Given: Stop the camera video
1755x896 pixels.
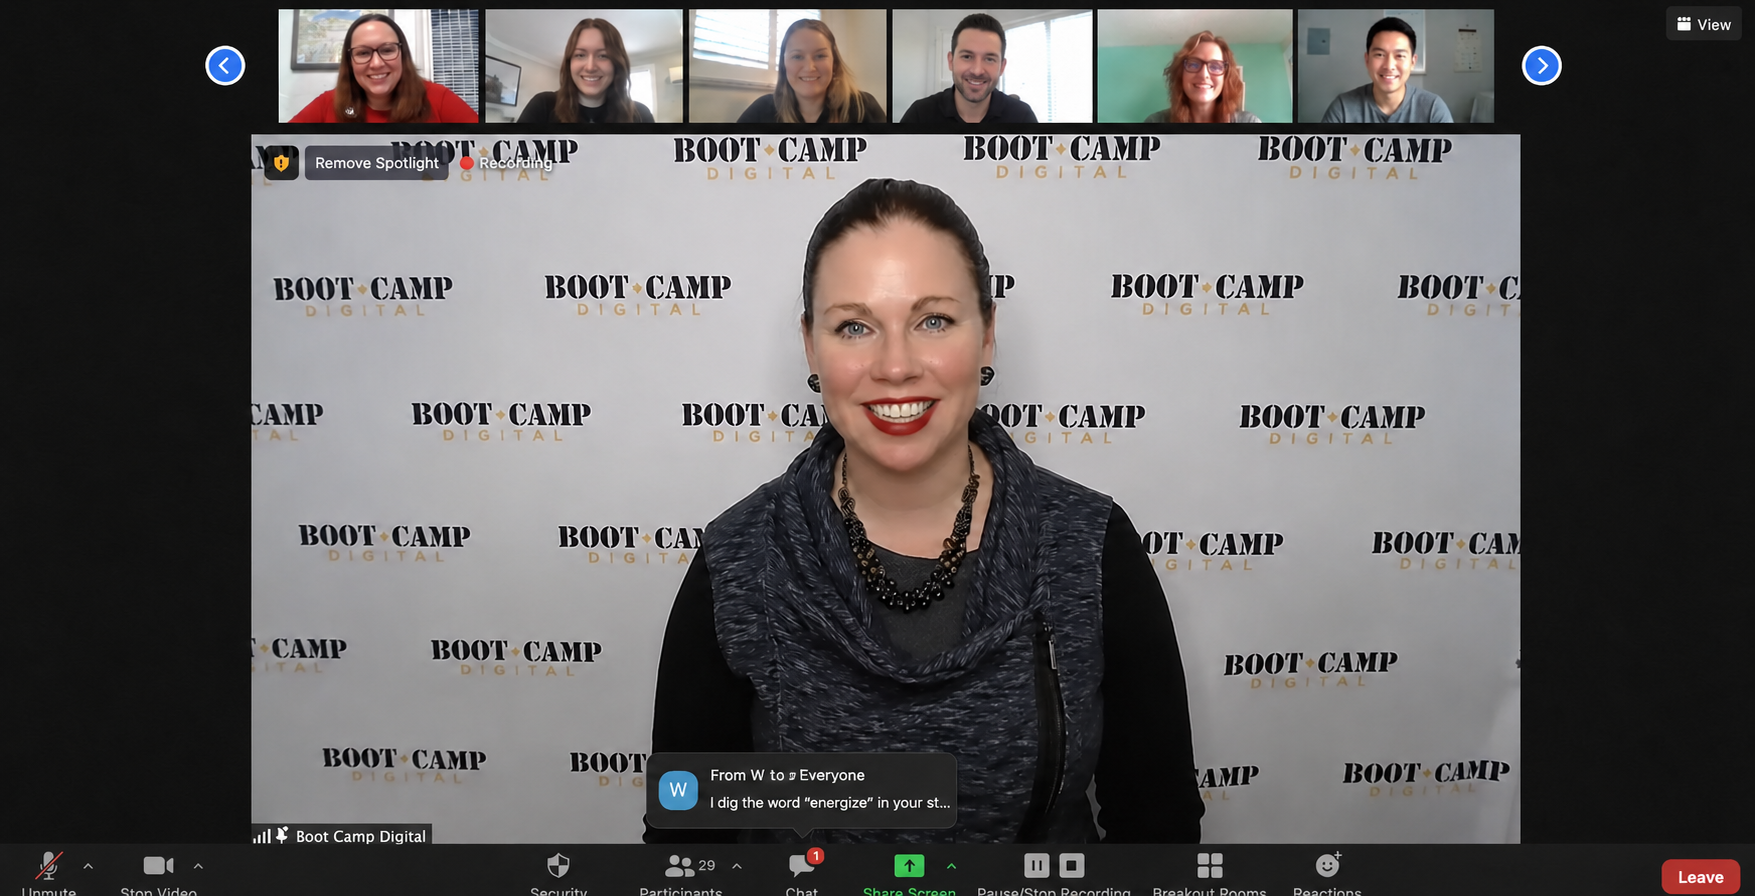Looking at the screenshot, I should click(x=158, y=872).
